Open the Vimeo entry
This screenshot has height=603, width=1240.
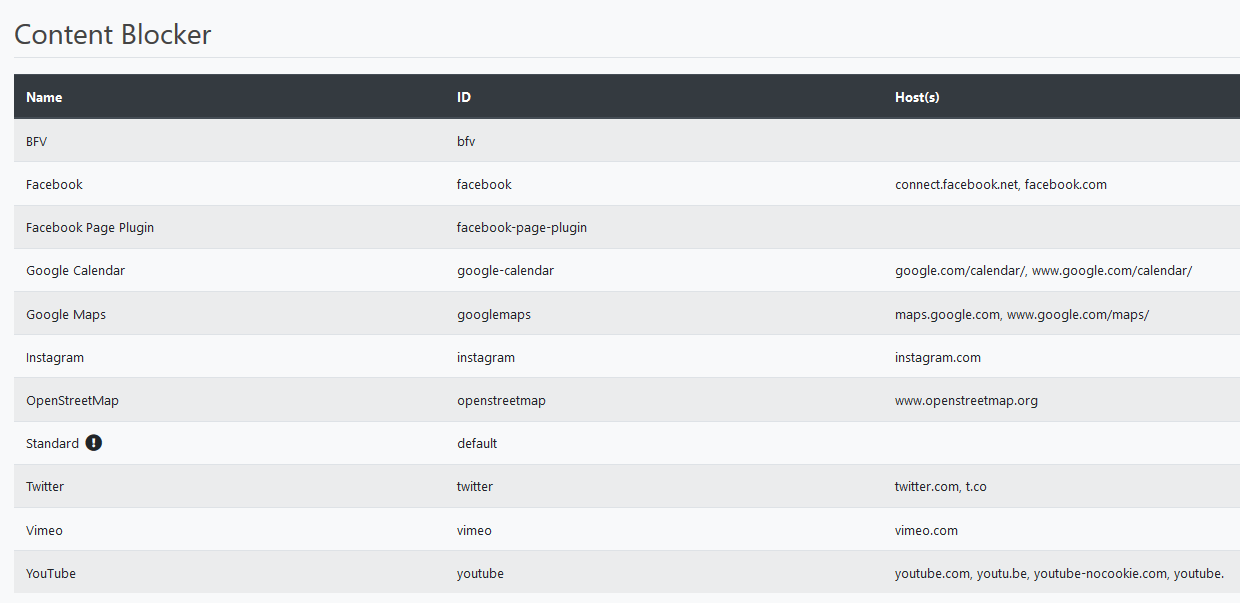coord(44,530)
